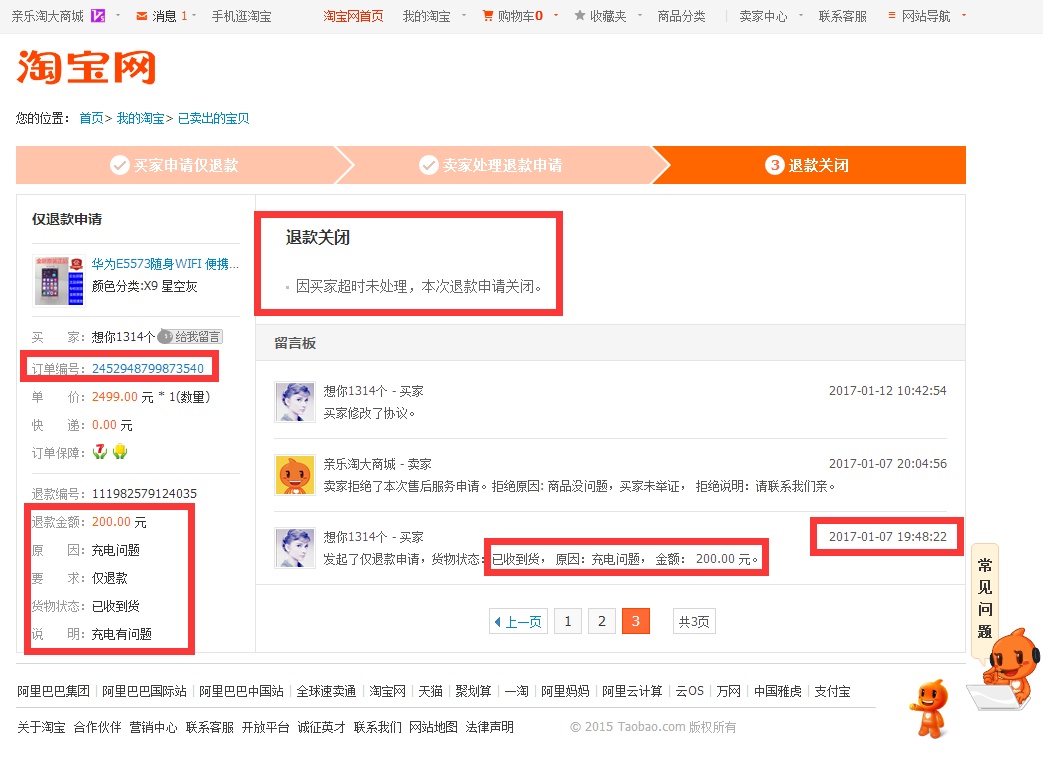
Task: Click breadcrumb link 首页
Action: 91,118
